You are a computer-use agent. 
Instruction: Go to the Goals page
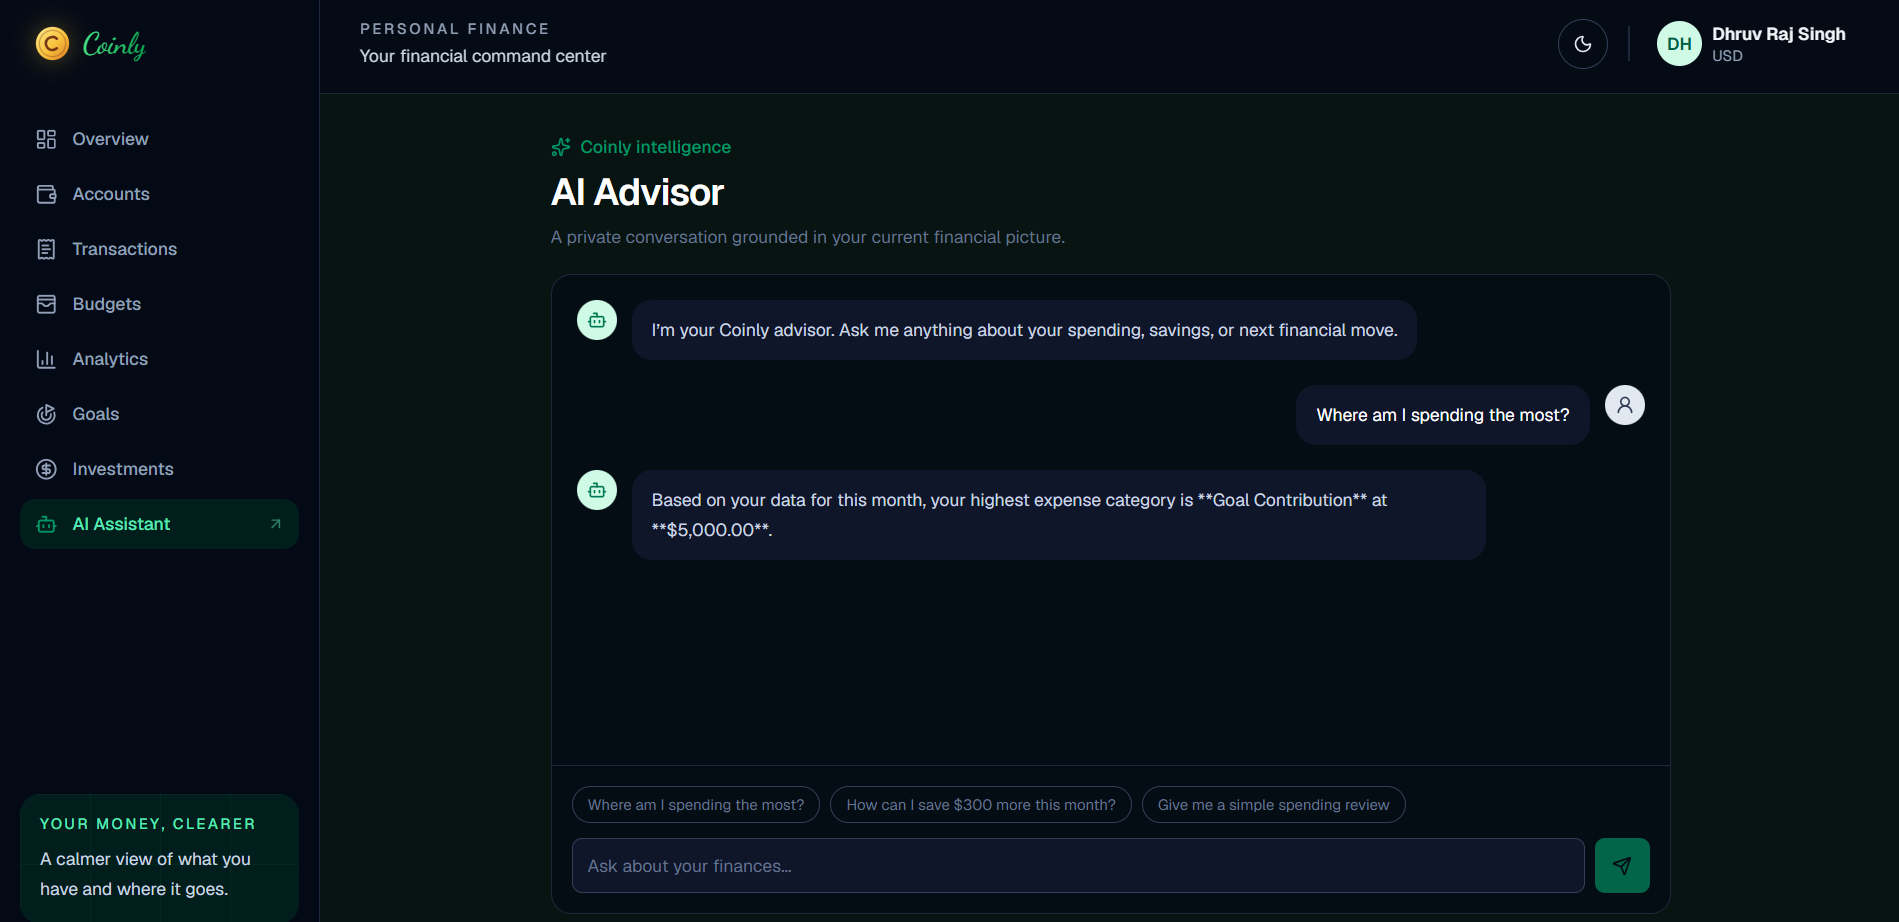159,414
